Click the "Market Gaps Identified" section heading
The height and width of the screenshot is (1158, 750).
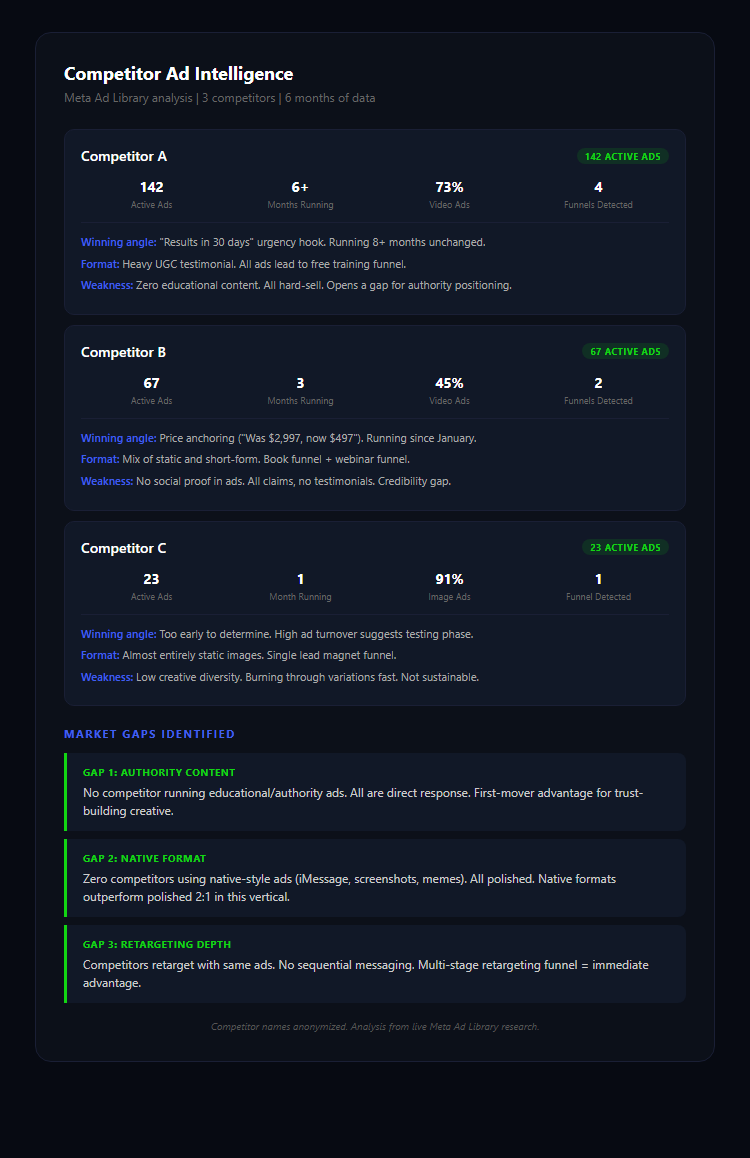(149, 734)
